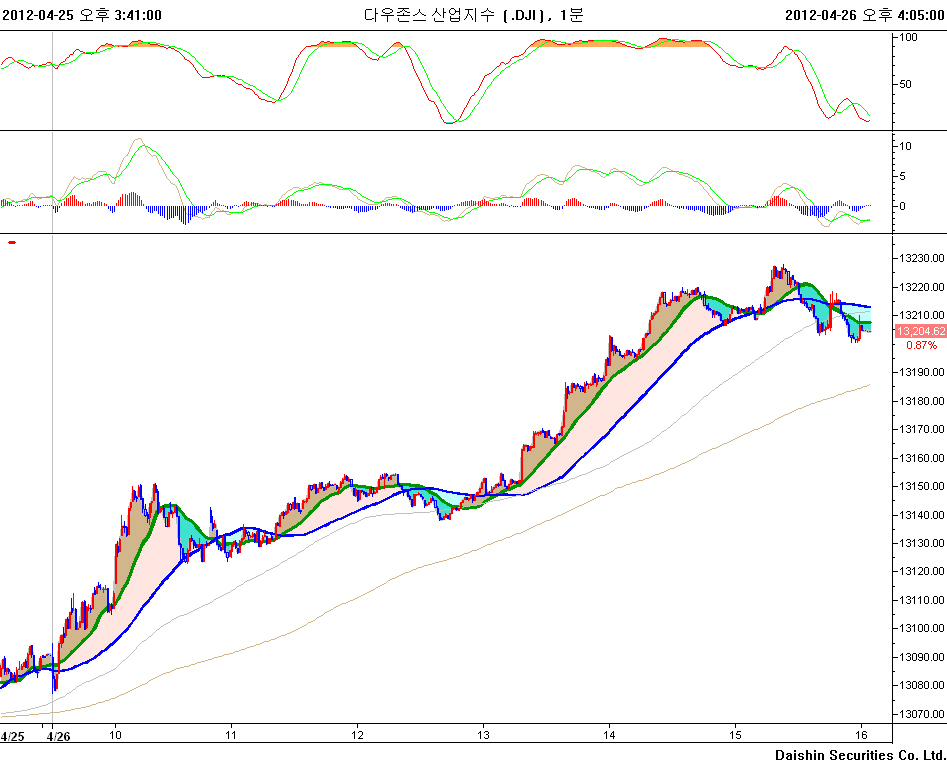Click the 10 level on MACD scale
This screenshot has width=947, height=767.
click(906, 145)
